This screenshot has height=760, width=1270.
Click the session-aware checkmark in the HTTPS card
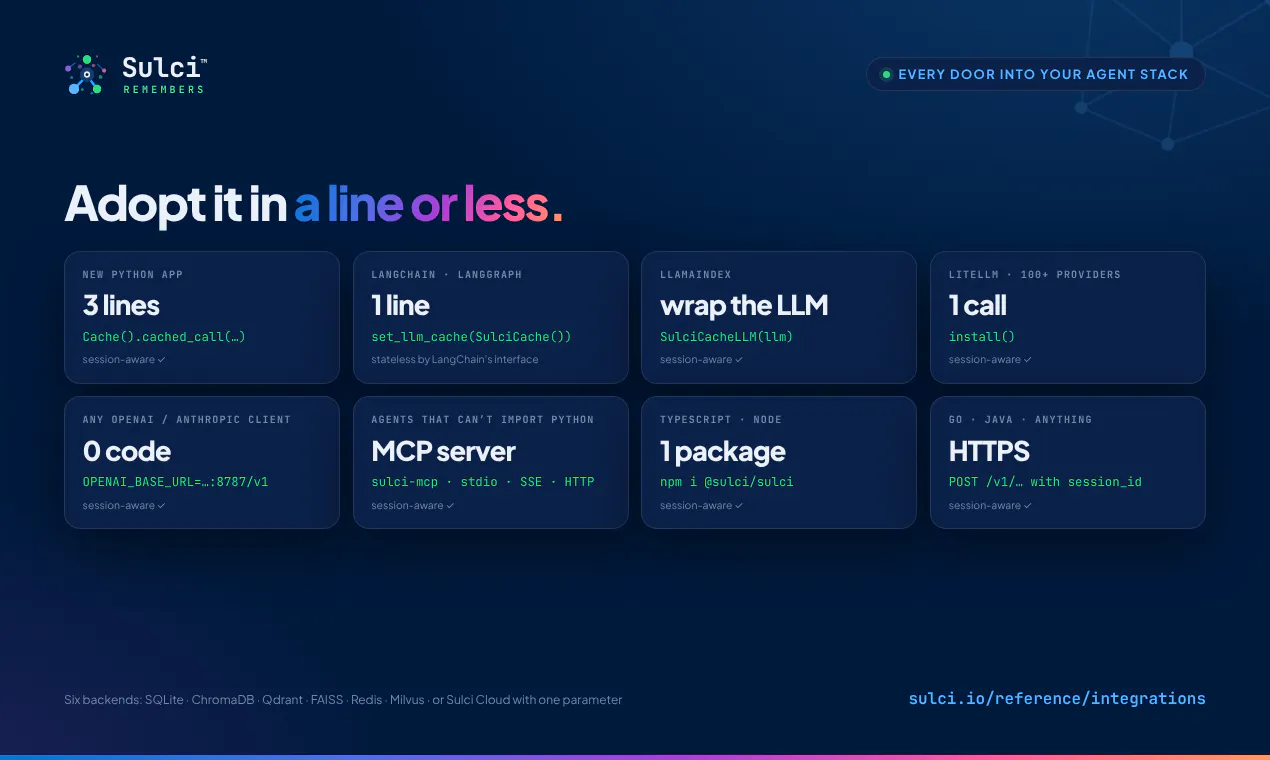tap(1027, 506)
